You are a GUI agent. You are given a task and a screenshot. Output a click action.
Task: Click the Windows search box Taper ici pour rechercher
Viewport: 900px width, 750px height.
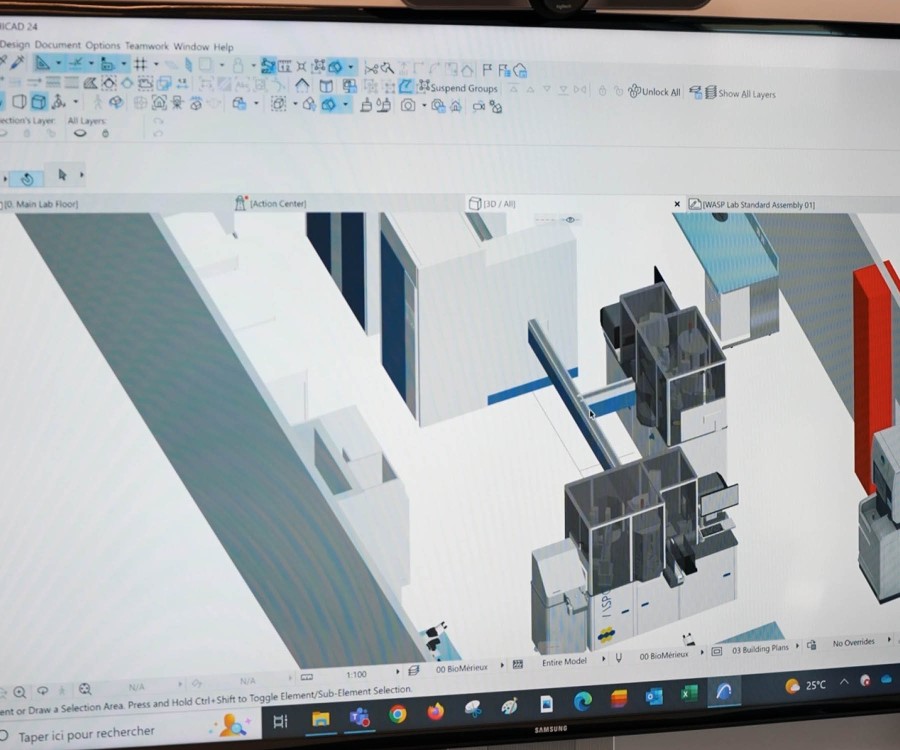88,733
